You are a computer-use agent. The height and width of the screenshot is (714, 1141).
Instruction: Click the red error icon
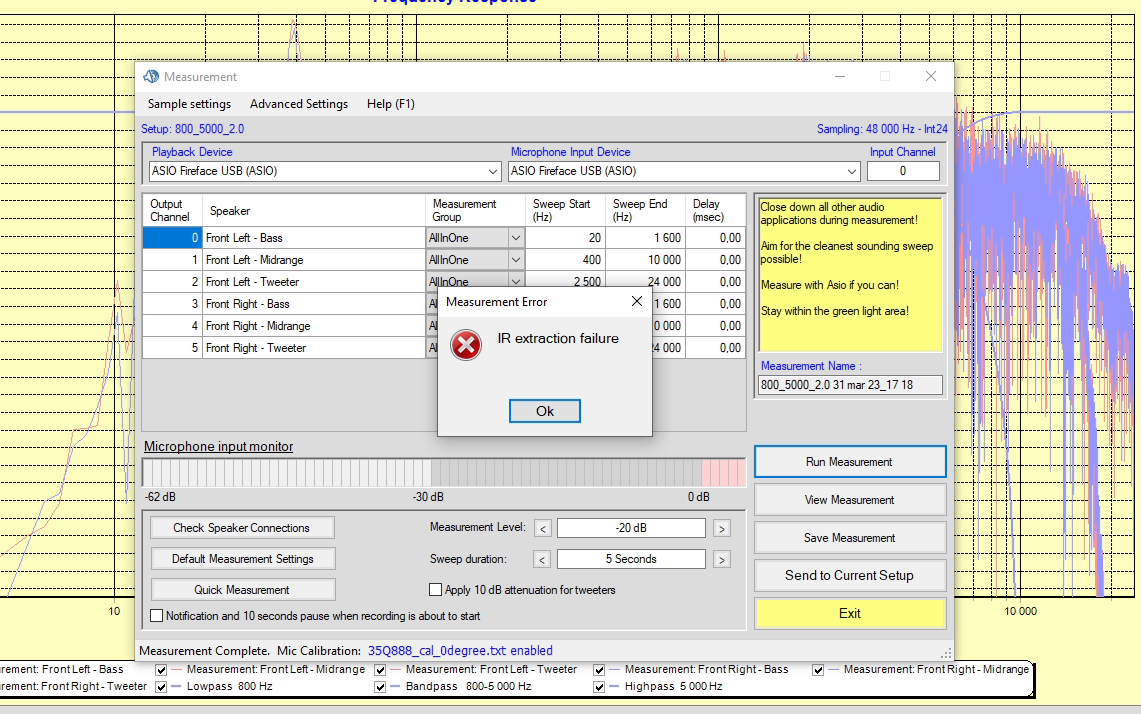click(466, 345)
